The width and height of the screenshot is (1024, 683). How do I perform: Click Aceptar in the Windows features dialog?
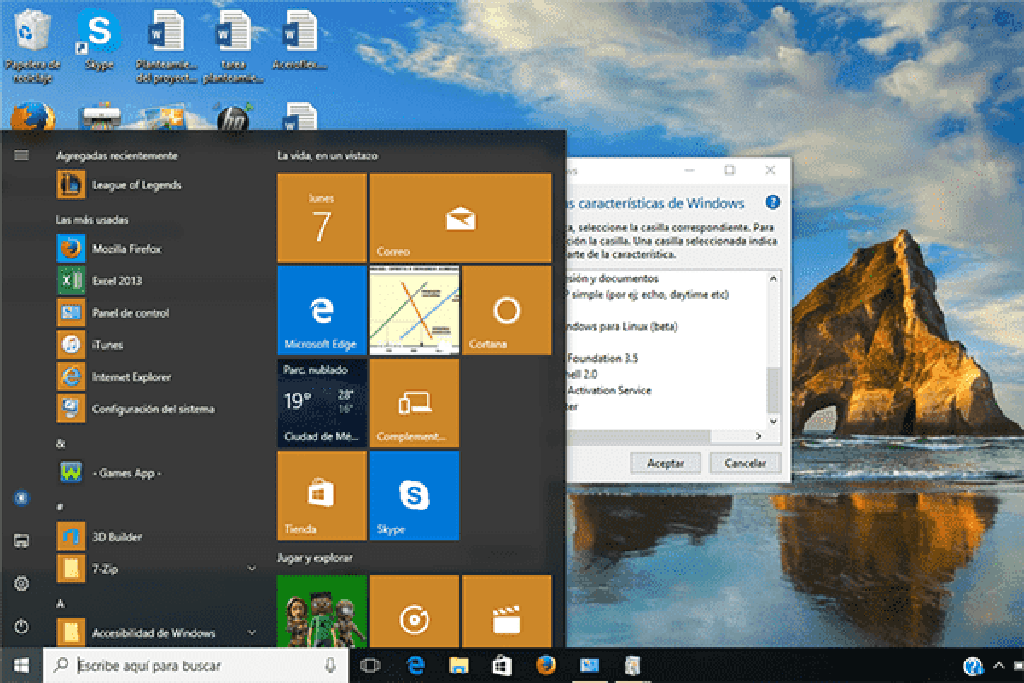pos(665,462)
